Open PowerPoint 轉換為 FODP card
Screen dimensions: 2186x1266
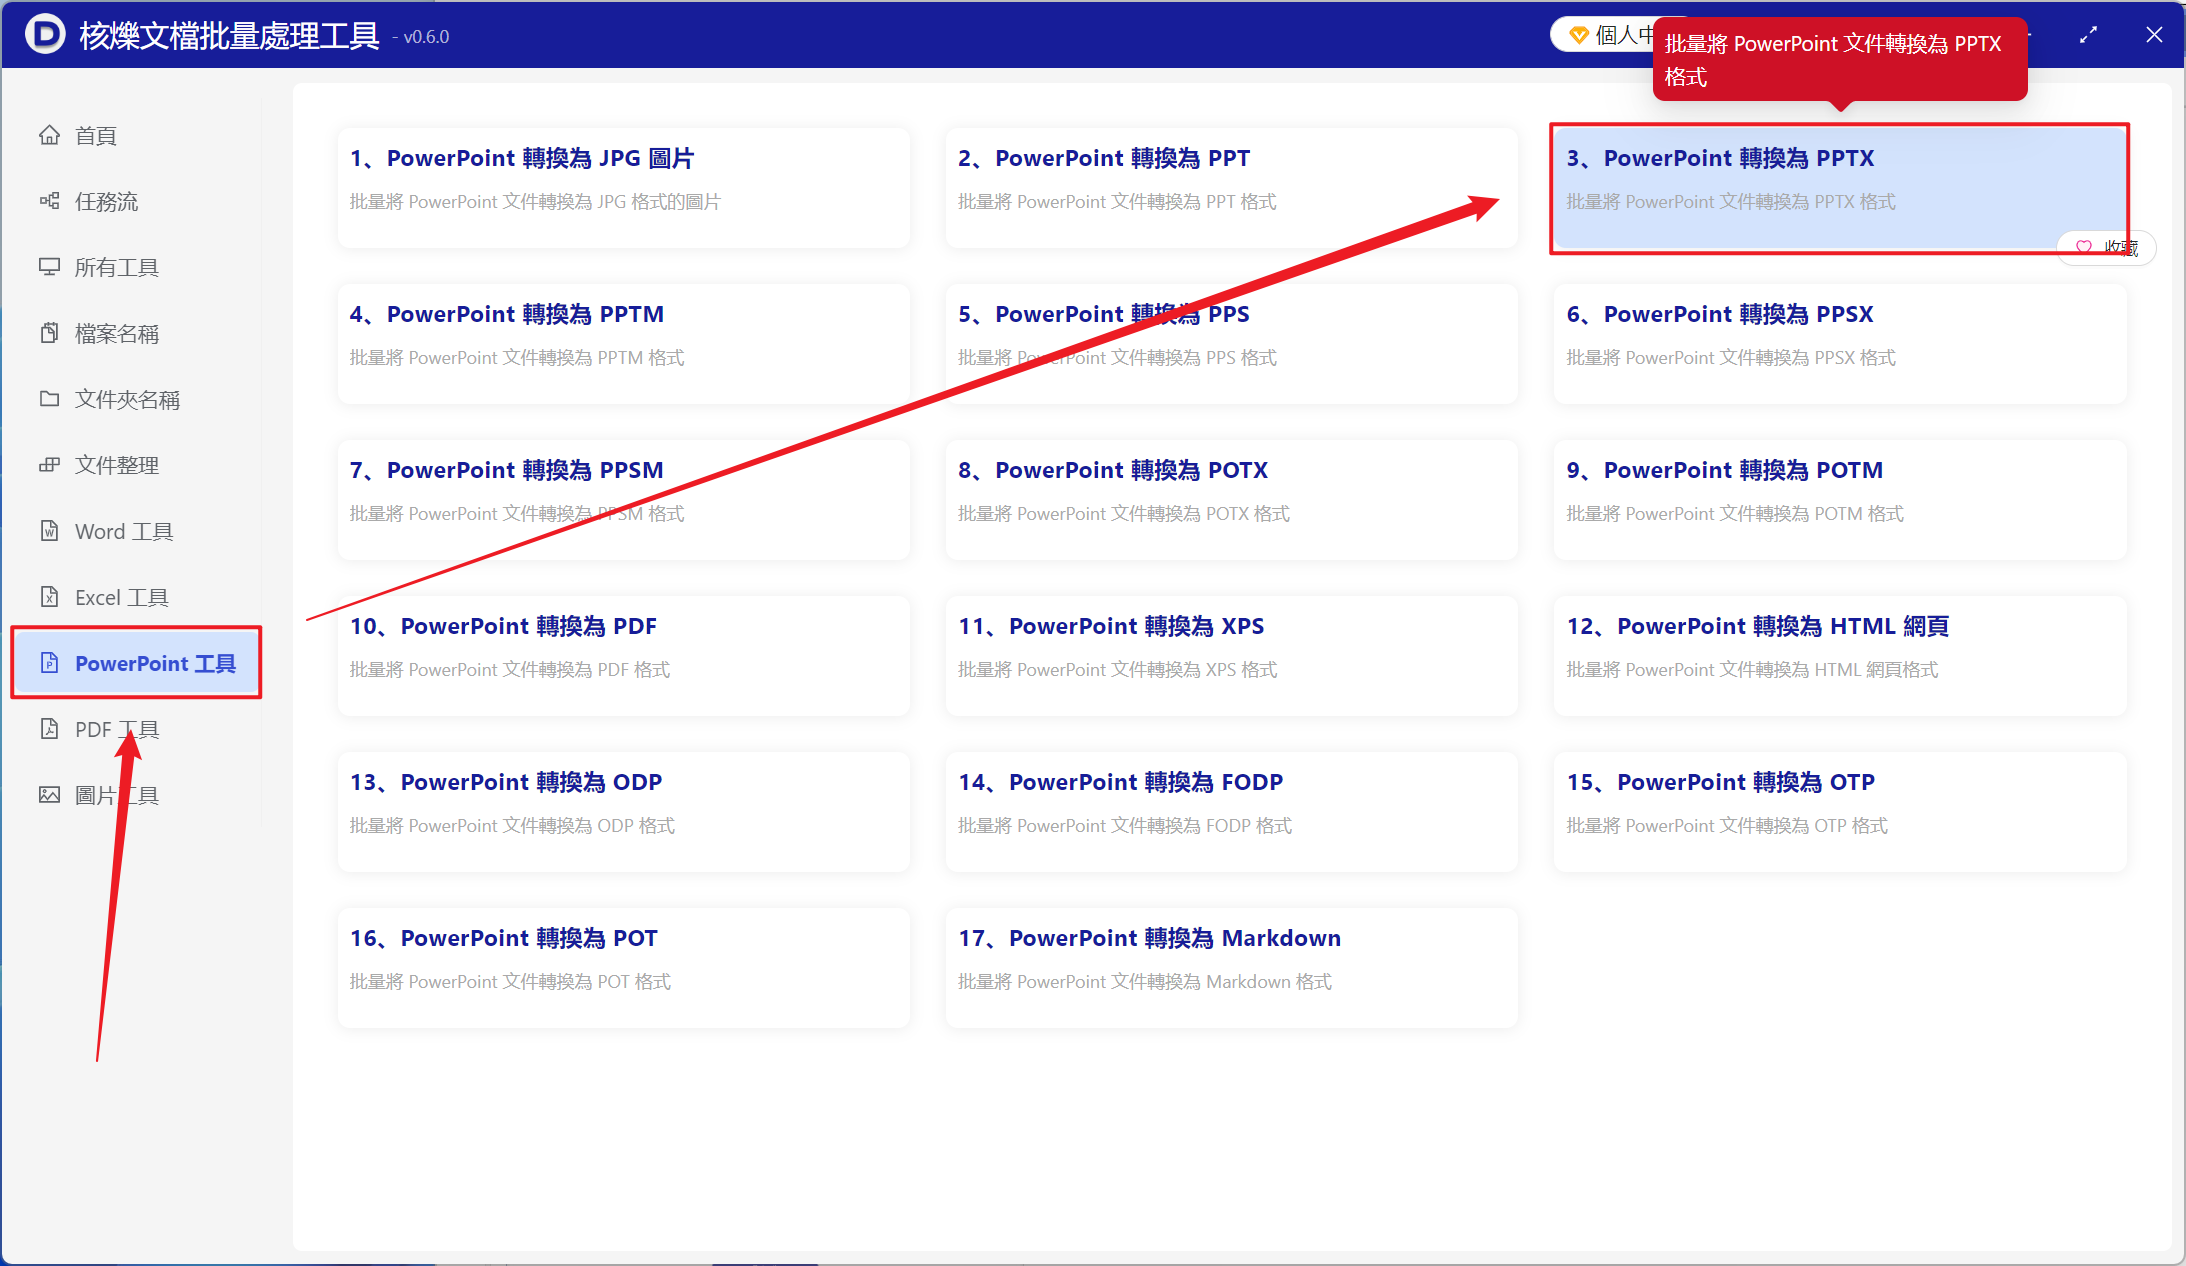tap(1232, 812)
